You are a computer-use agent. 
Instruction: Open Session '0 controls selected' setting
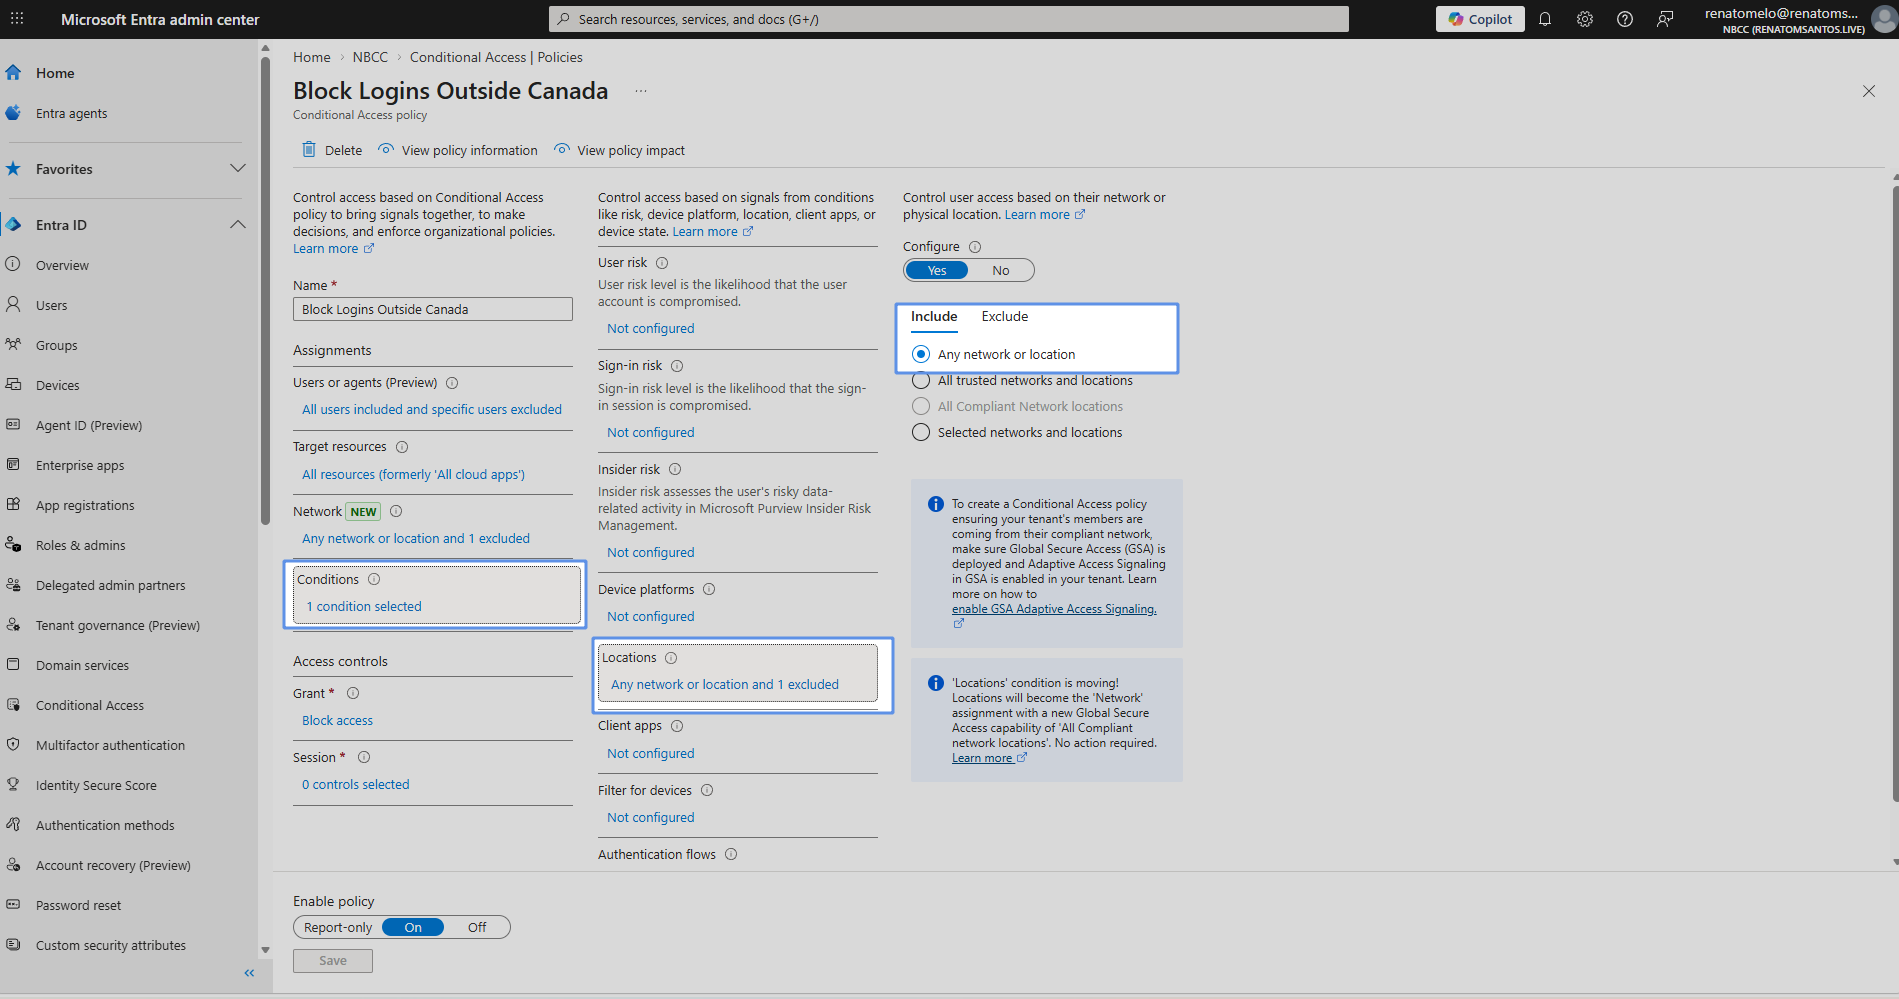[356, 785]
